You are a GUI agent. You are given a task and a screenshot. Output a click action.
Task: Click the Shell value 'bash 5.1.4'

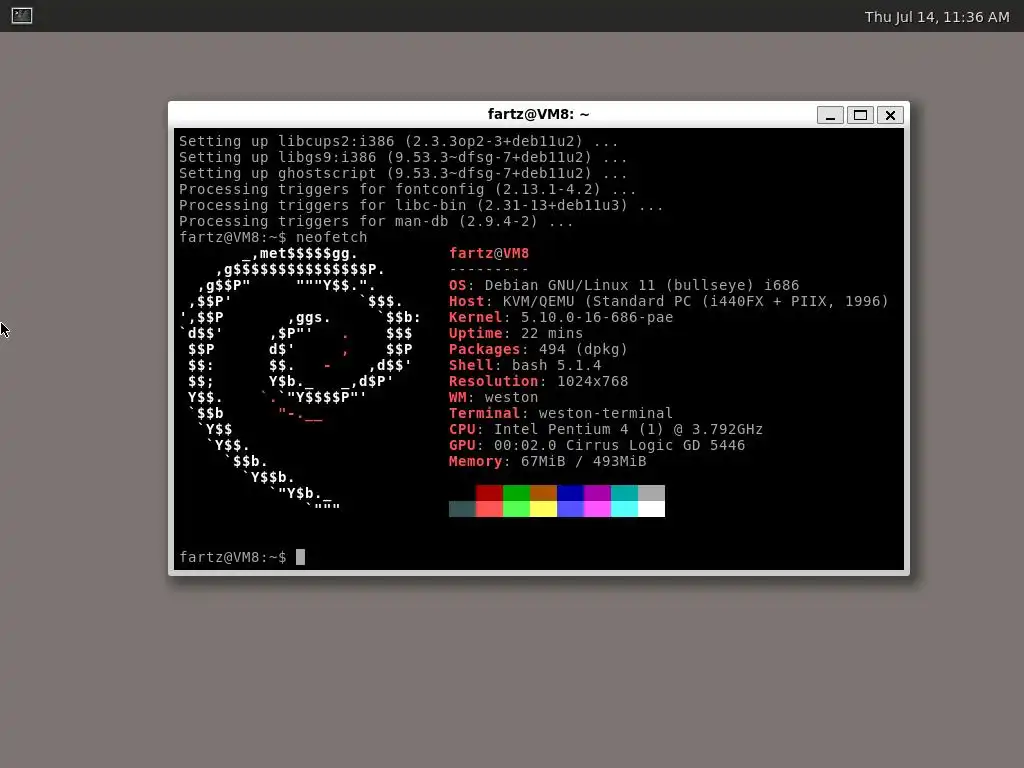(556, 365)
